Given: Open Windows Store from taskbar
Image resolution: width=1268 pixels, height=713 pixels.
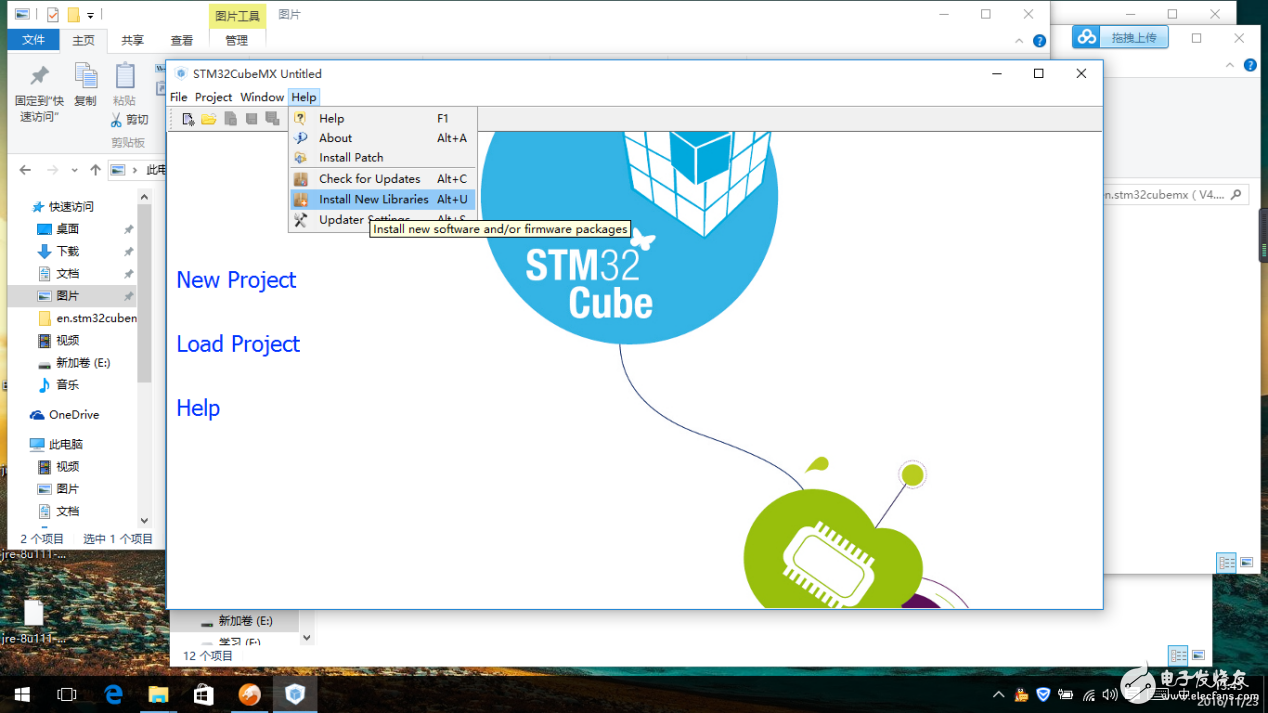Looking at the screenshot, I should [204, 694].
